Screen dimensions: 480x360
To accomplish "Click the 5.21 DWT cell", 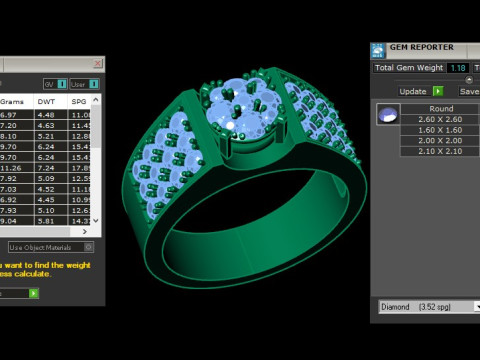I will coord(51,136).
